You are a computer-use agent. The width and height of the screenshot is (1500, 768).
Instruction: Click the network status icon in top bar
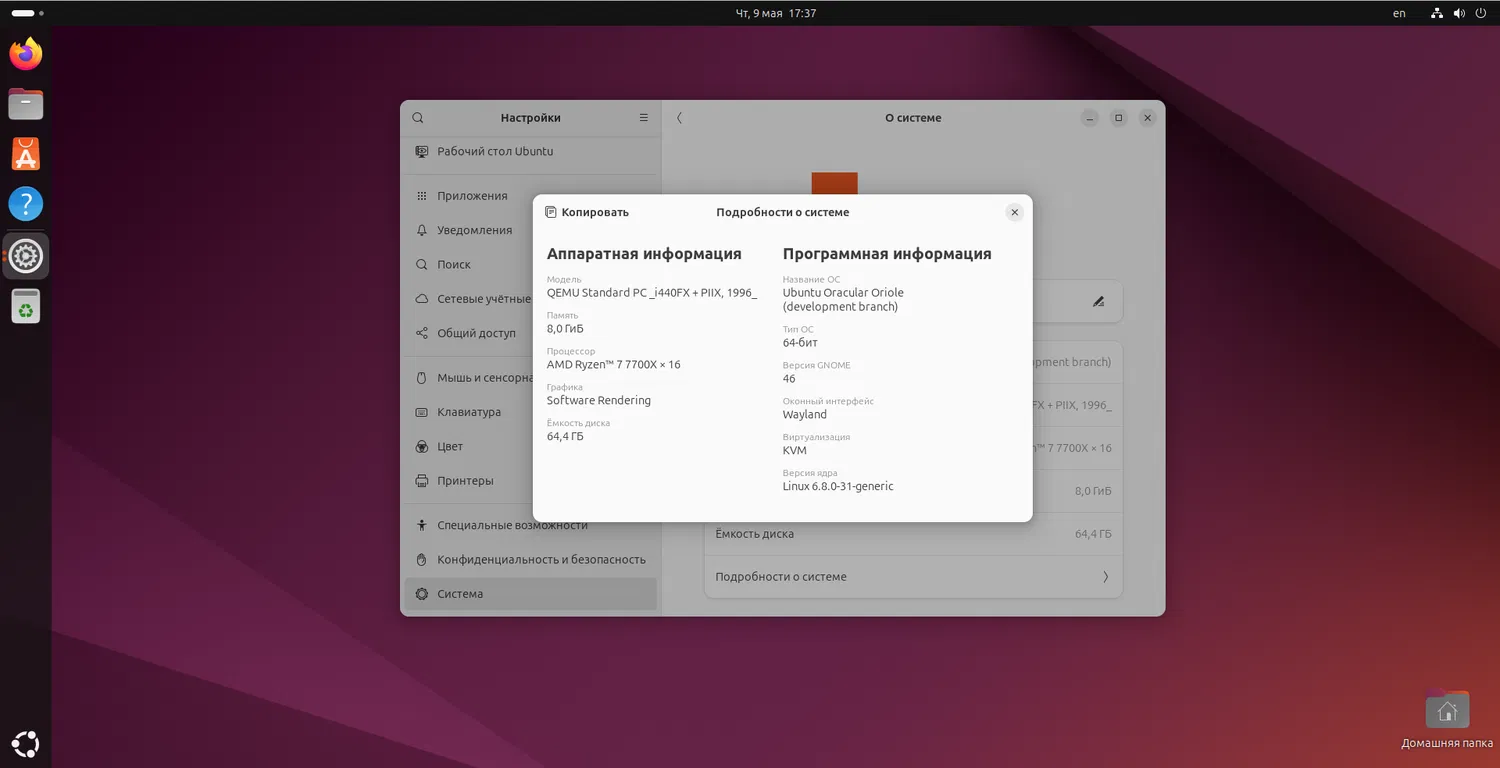click(x=1437, y=13)
